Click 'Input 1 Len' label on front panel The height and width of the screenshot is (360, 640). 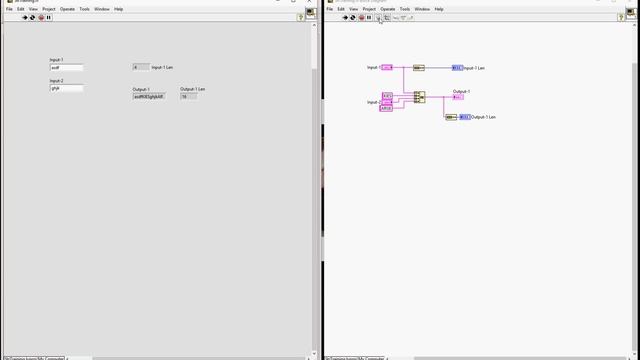click(x=162, y=67)
